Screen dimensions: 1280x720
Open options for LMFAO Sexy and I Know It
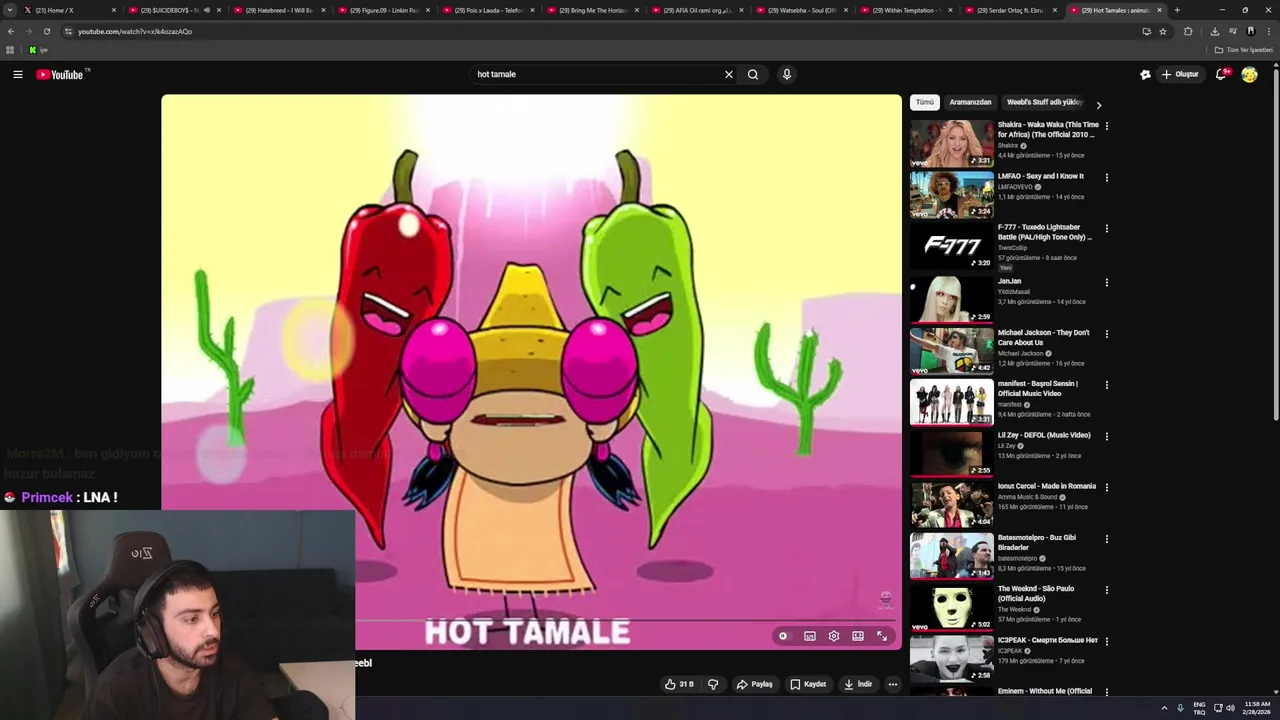(x=1106, y=178)
